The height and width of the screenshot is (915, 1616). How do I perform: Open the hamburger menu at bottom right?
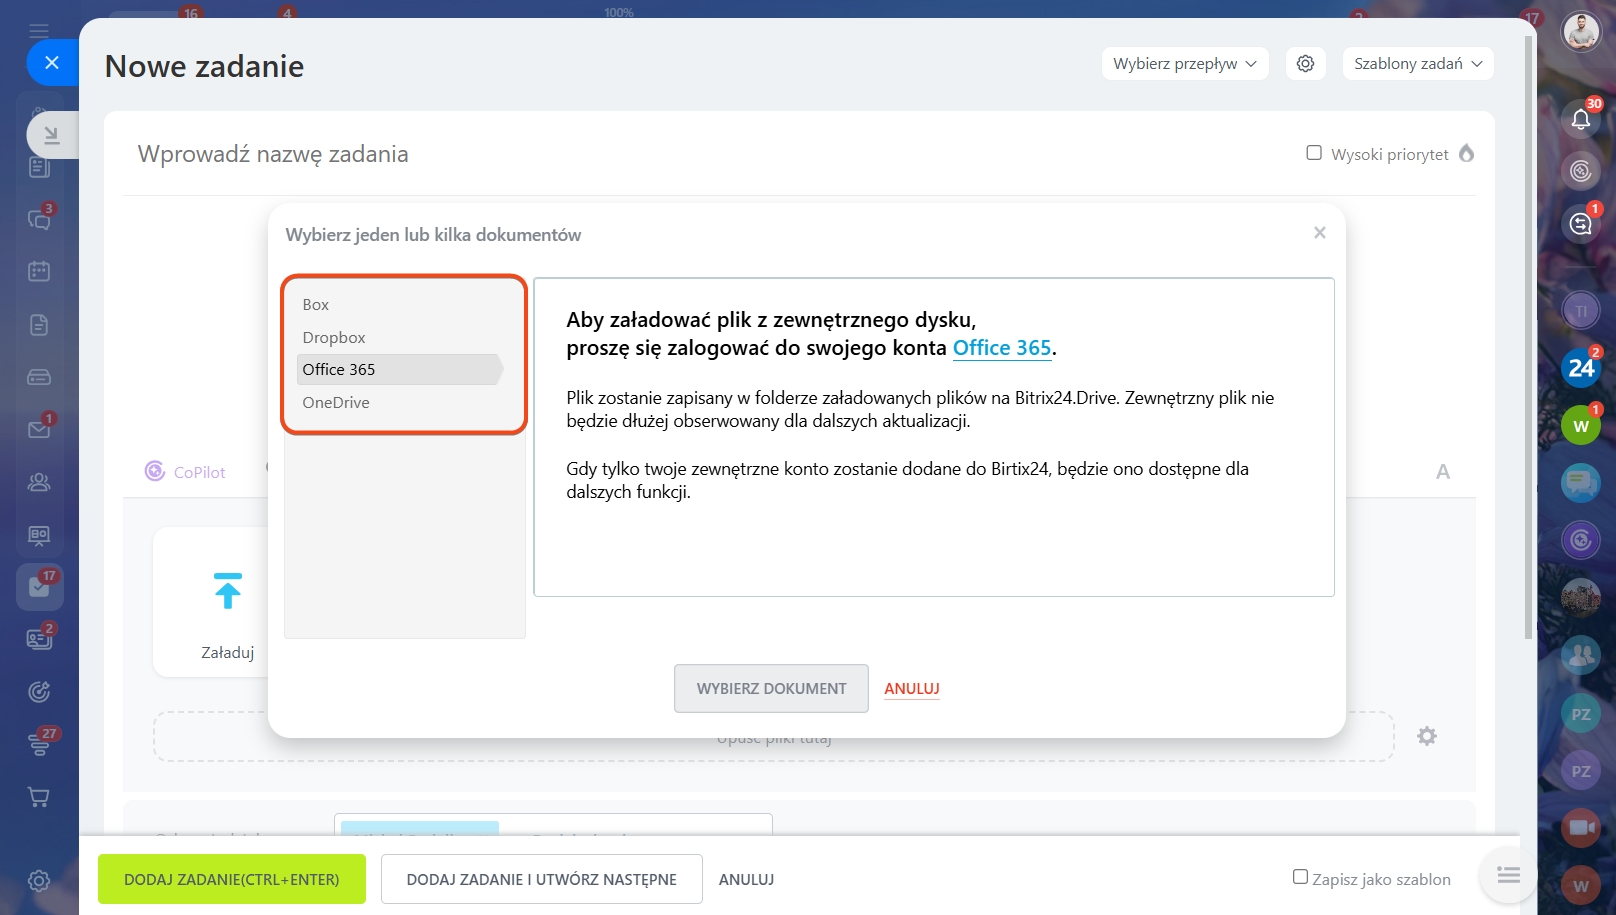coord(1508,875)
